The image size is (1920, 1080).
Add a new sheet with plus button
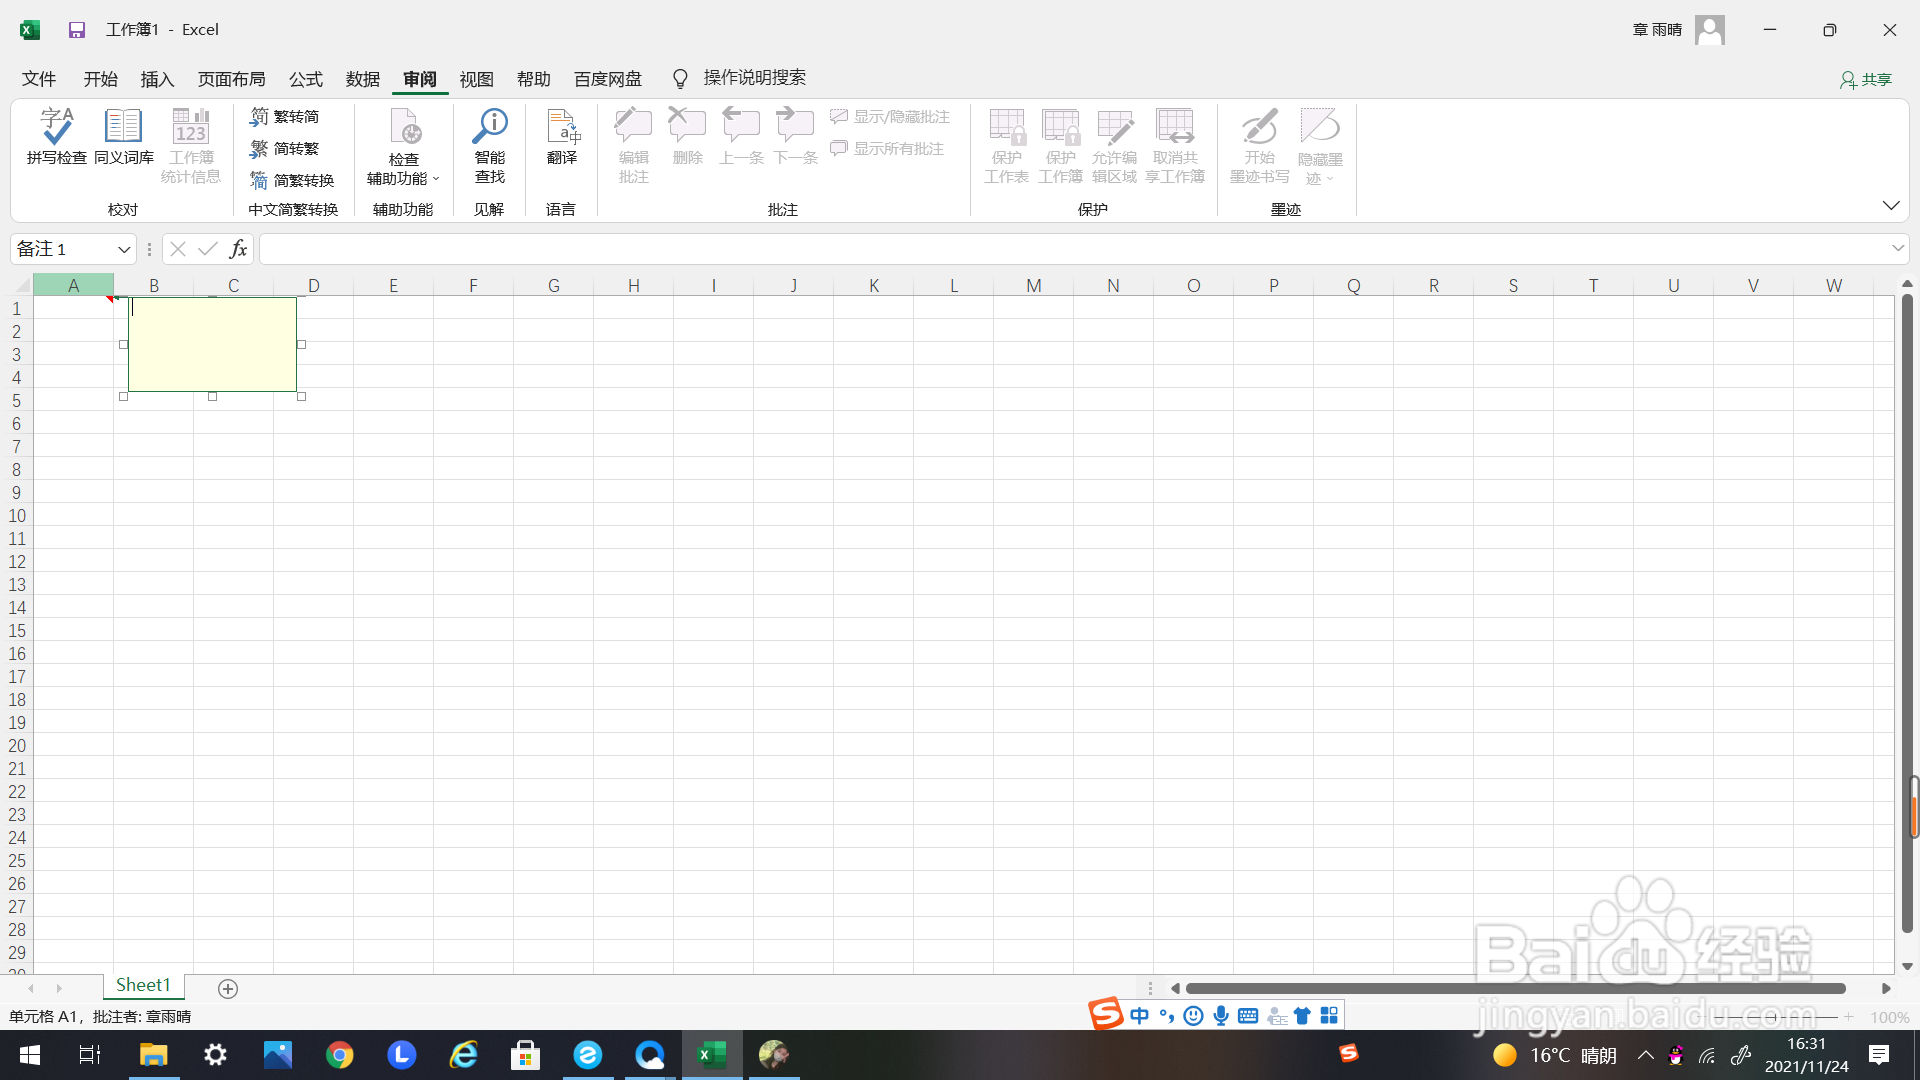pyautogui.click(x=228, y=989)
